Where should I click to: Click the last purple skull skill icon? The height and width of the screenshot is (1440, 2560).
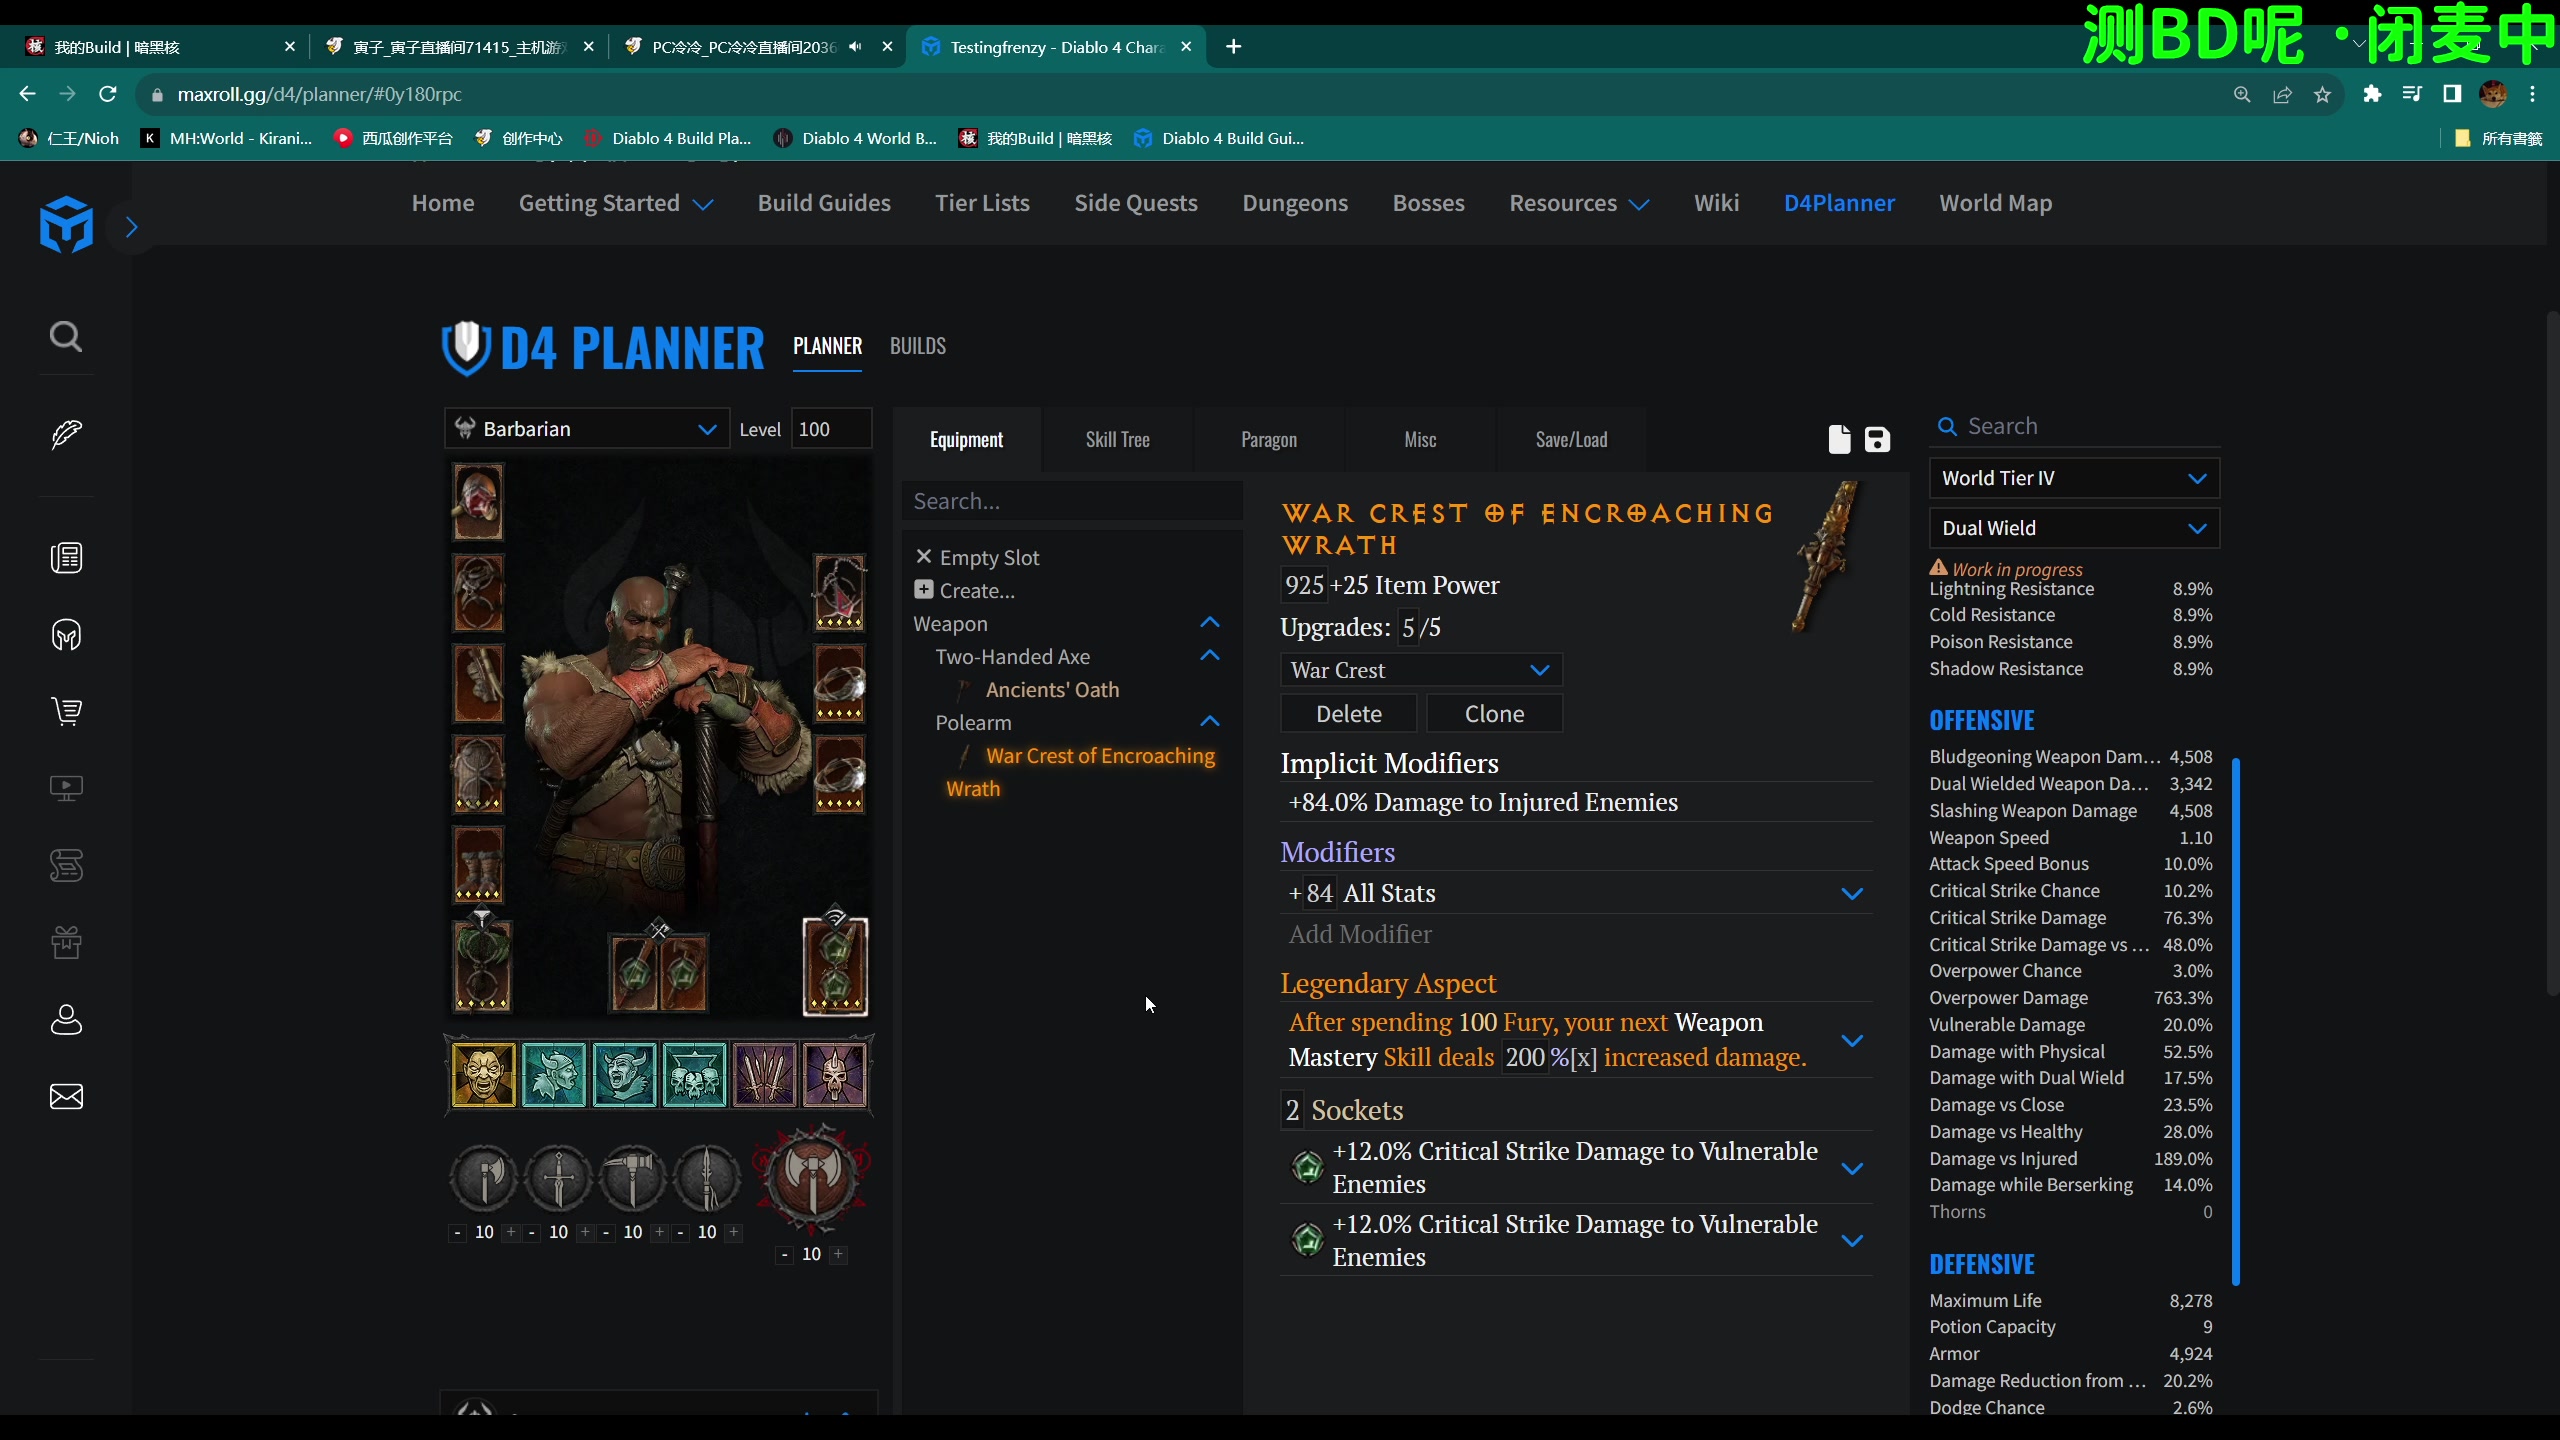coord(834,1075)
